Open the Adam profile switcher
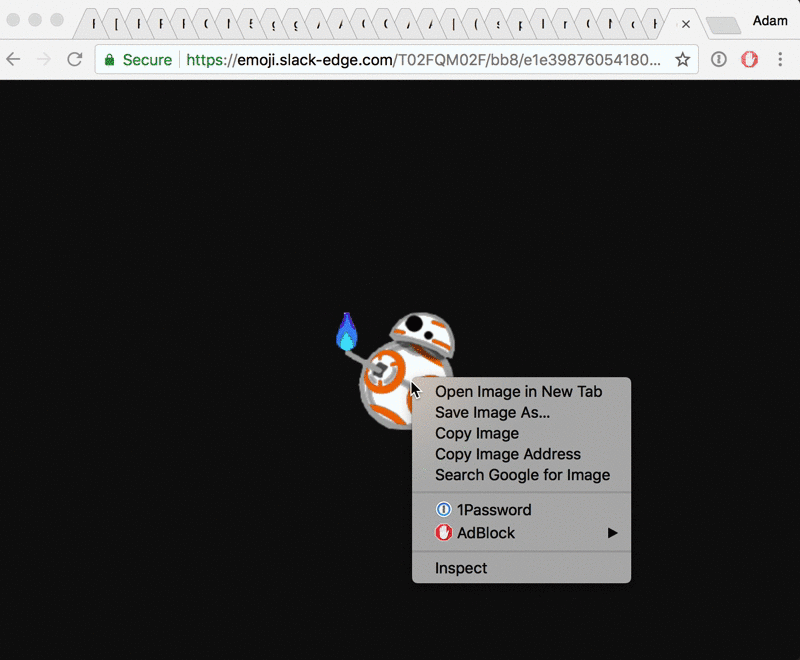This screenshot has width=800, height=660. pyautogui.click(x=770, y=20)
